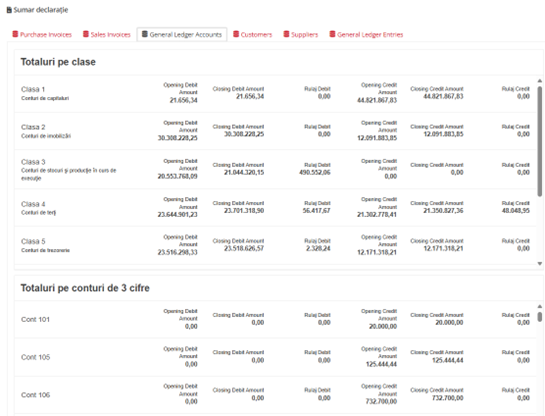Click the up arrow of 3 cifre list scrollbar

click(x=539, y=307)
